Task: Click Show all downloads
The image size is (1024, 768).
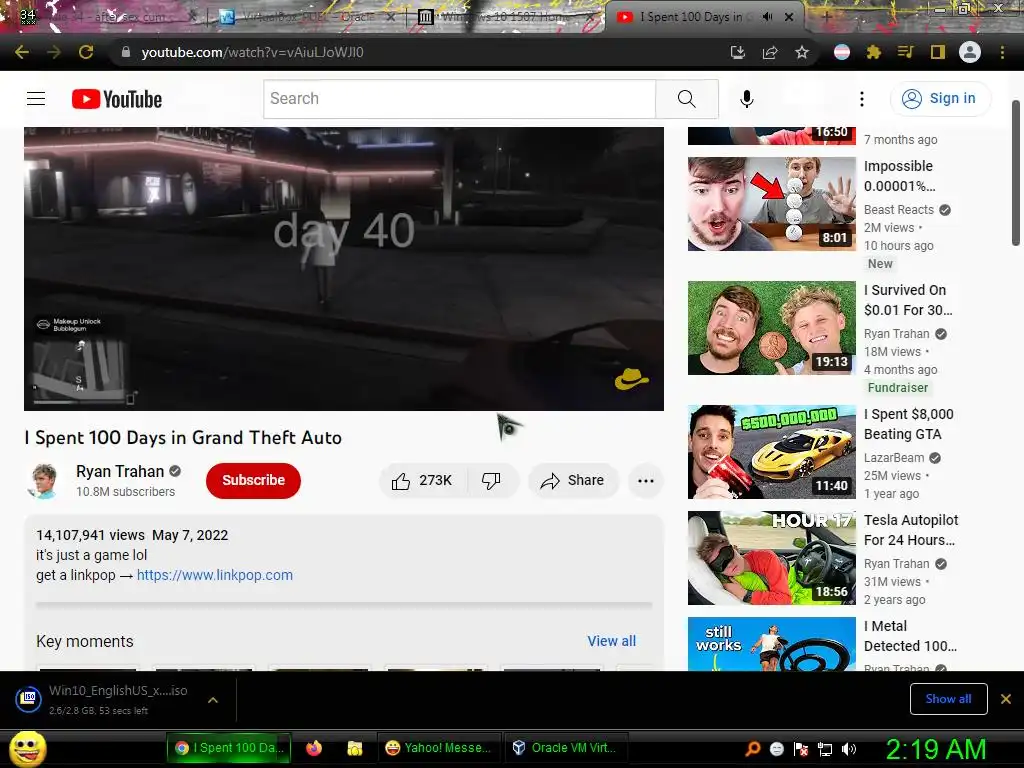Action: pyautogui.click(x=948, y=699)
